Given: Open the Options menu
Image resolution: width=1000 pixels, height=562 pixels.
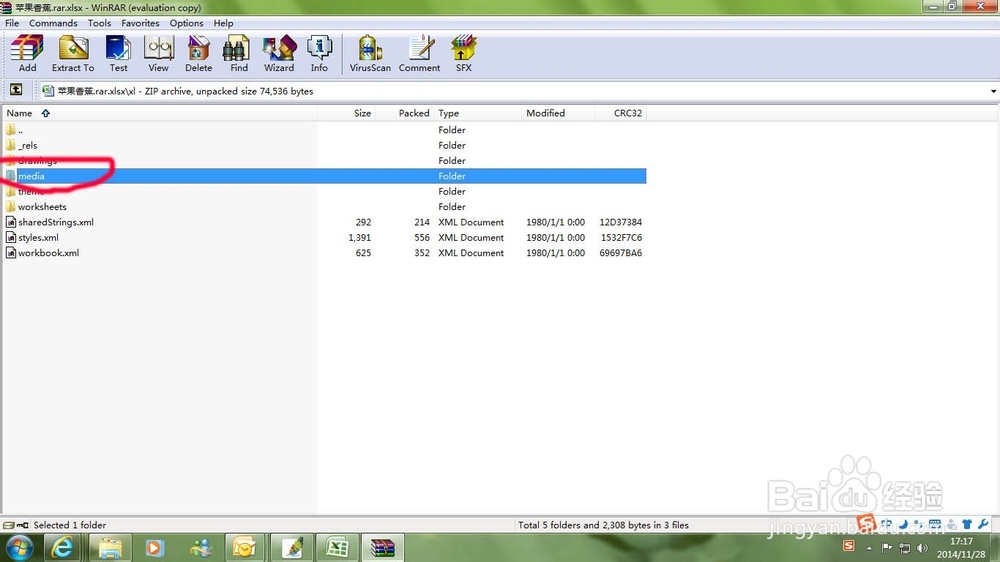Looking at the screenshot, I should point(186,23).
